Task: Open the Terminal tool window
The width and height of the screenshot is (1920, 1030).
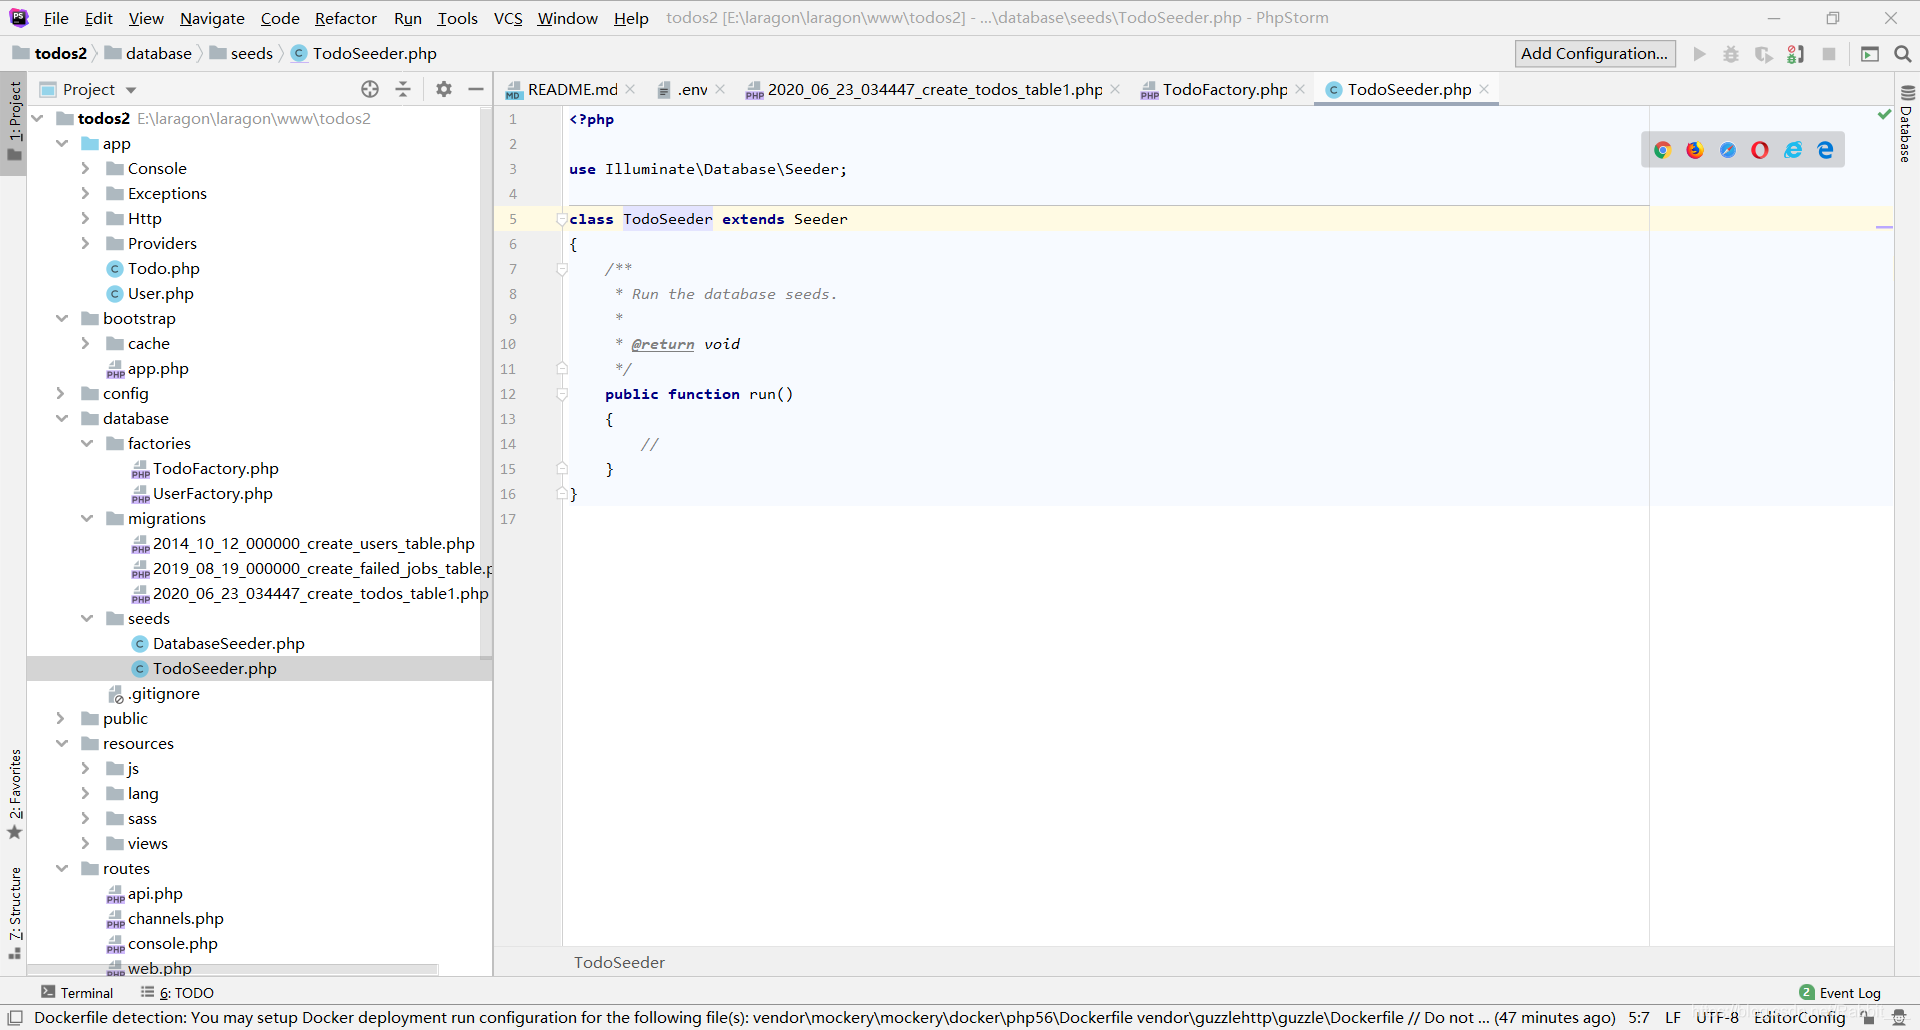Action: pyautogui.click(x=77, y=993)
